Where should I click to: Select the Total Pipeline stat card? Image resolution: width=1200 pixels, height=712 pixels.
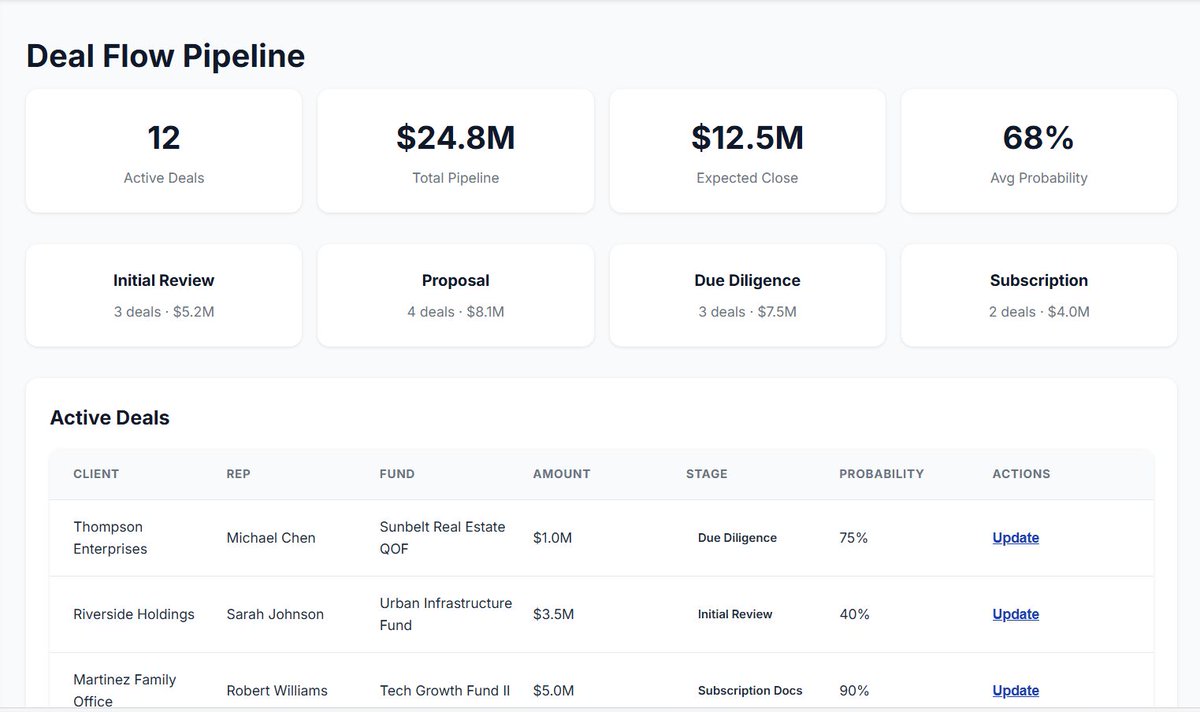456,151
